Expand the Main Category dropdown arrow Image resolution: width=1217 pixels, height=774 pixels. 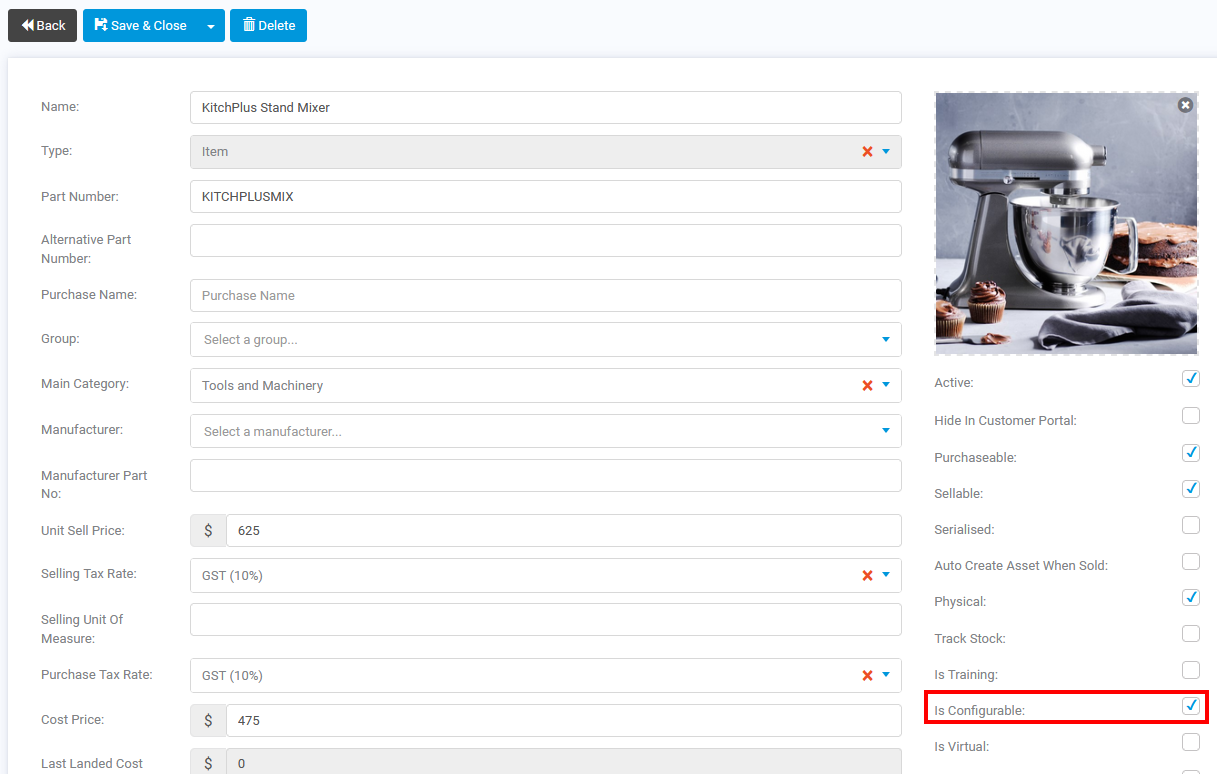(x=886, y=386)
